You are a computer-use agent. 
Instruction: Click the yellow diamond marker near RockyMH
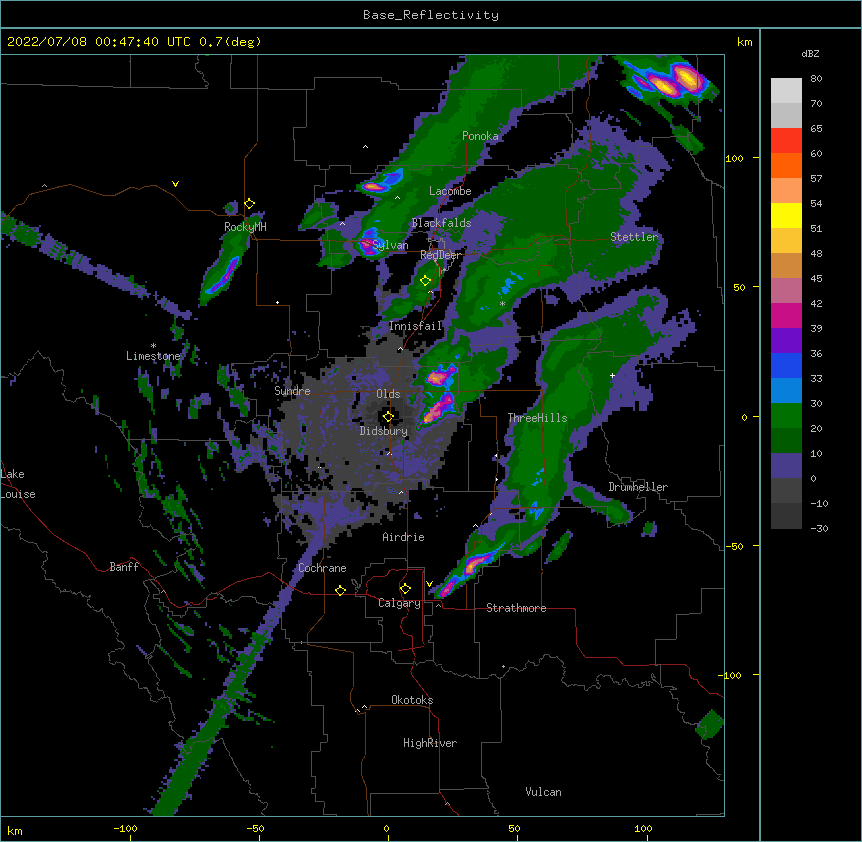tap(250, 204)
